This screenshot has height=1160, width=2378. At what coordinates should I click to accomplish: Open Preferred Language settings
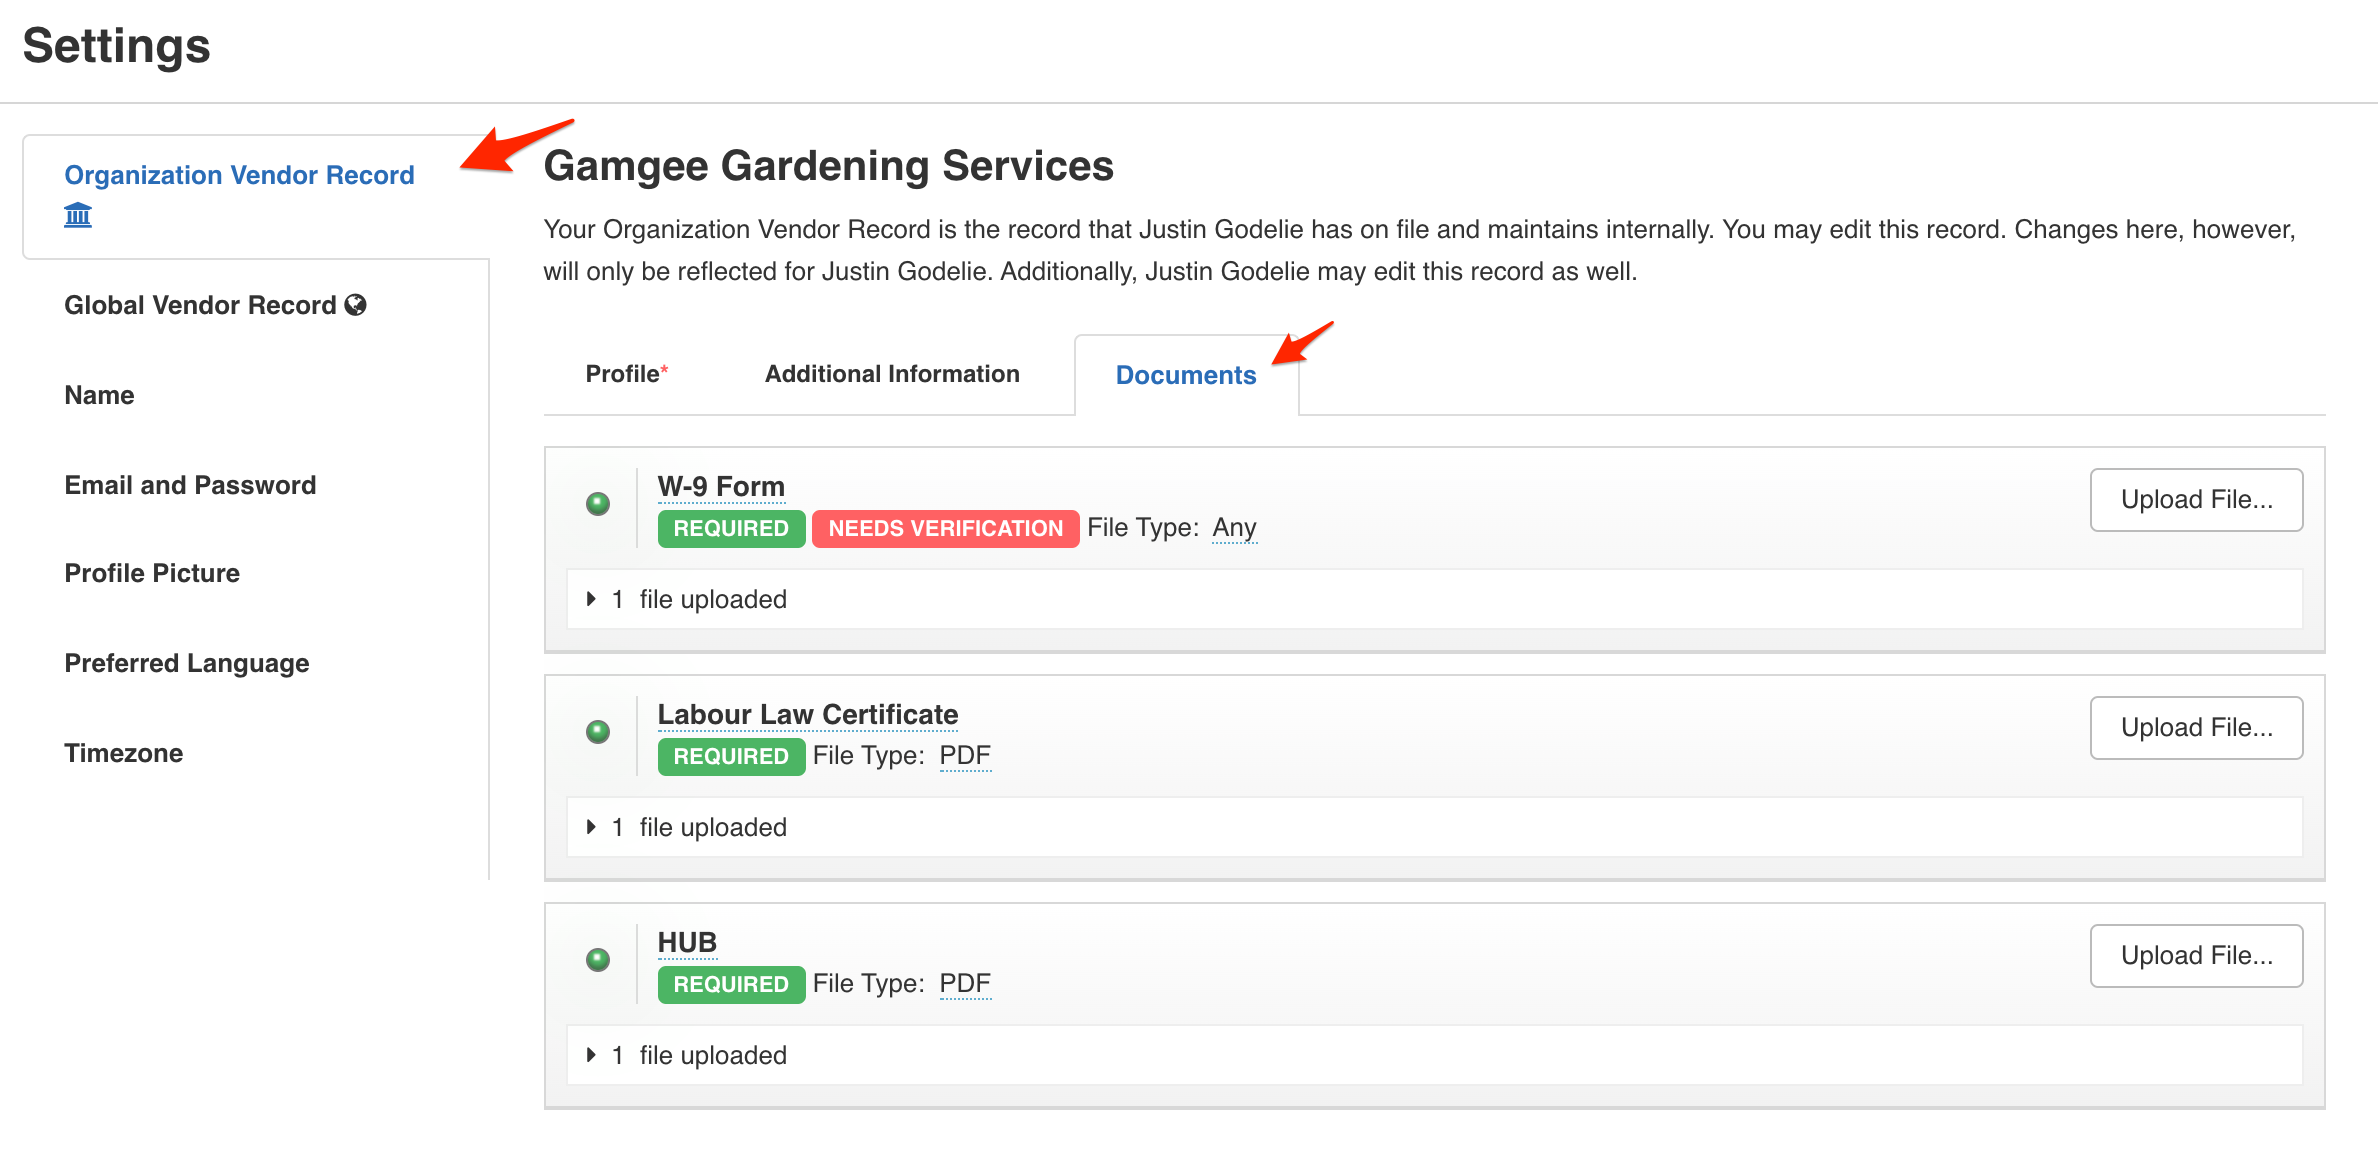coord(187,663)
